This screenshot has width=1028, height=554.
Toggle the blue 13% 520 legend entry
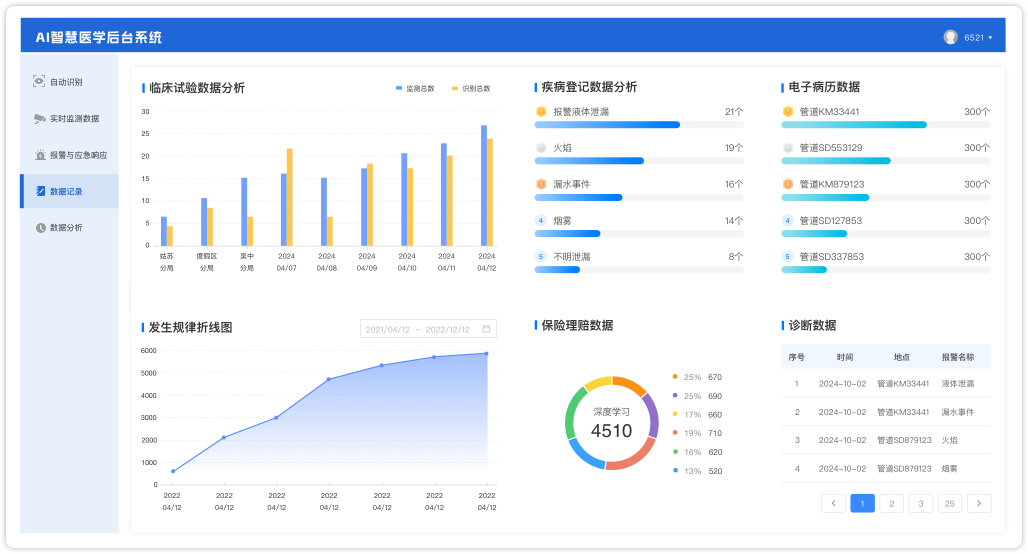[x=698, y=471]
